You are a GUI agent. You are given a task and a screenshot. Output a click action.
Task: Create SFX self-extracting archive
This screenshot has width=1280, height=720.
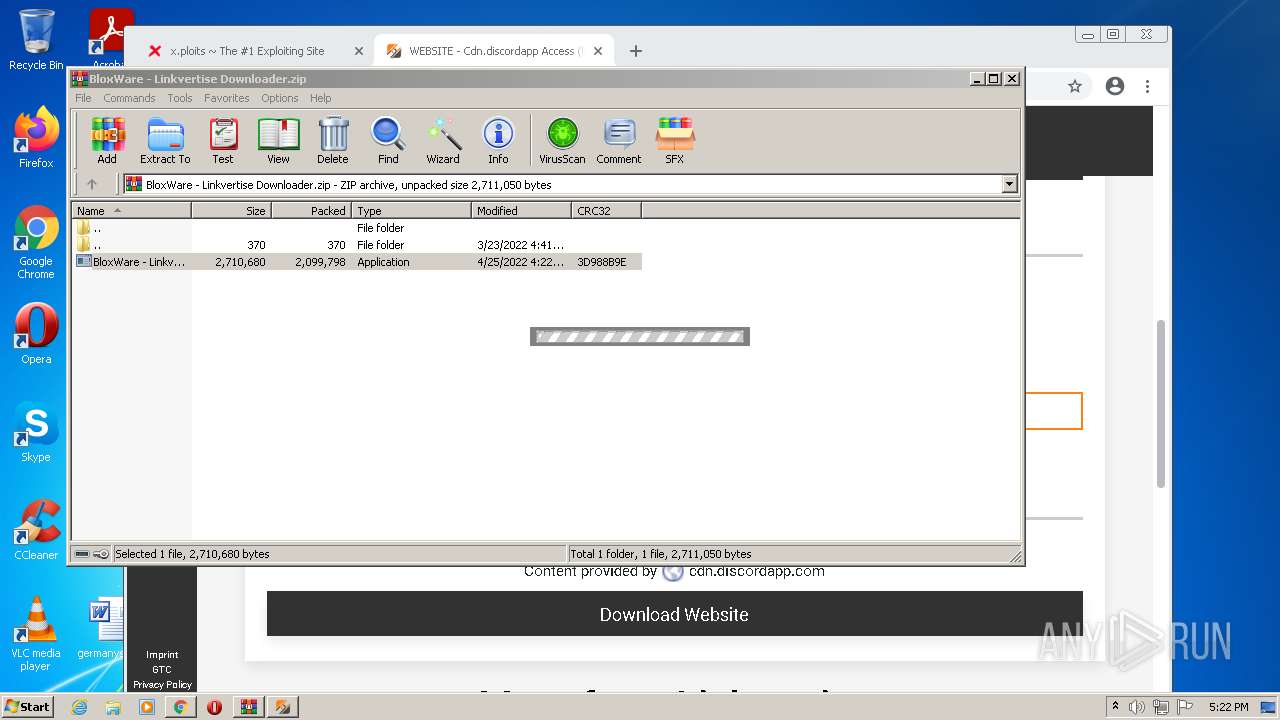(x=675, y=140)
